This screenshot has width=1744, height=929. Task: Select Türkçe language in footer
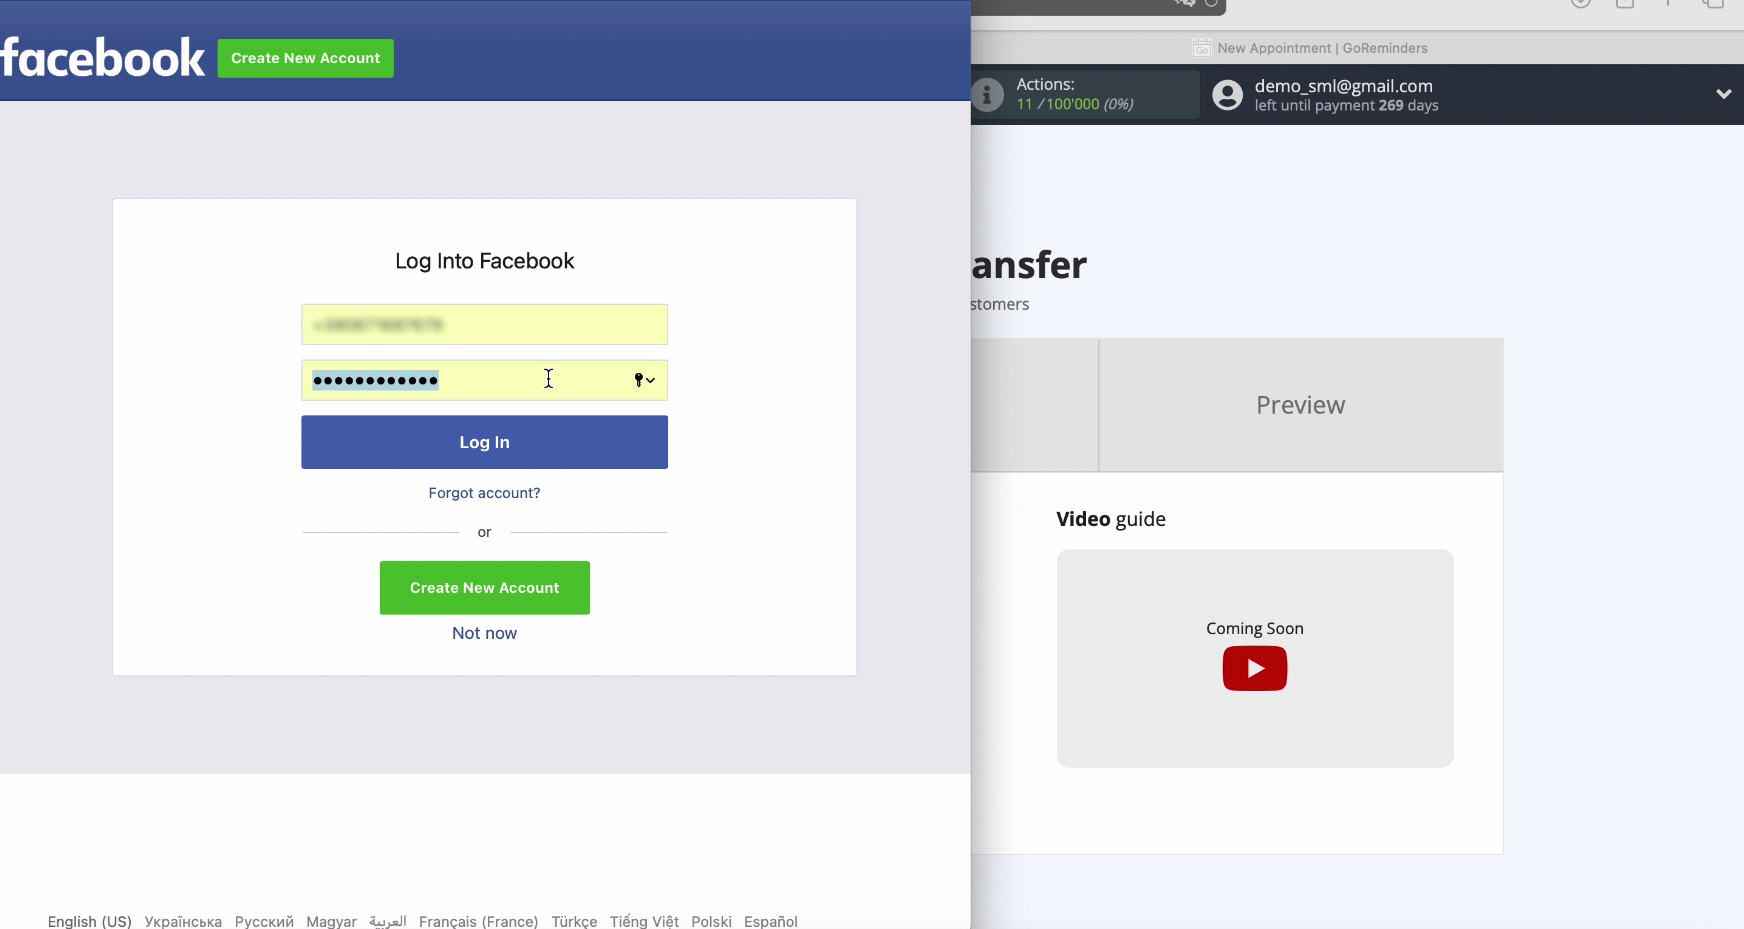tap(574, 921)
